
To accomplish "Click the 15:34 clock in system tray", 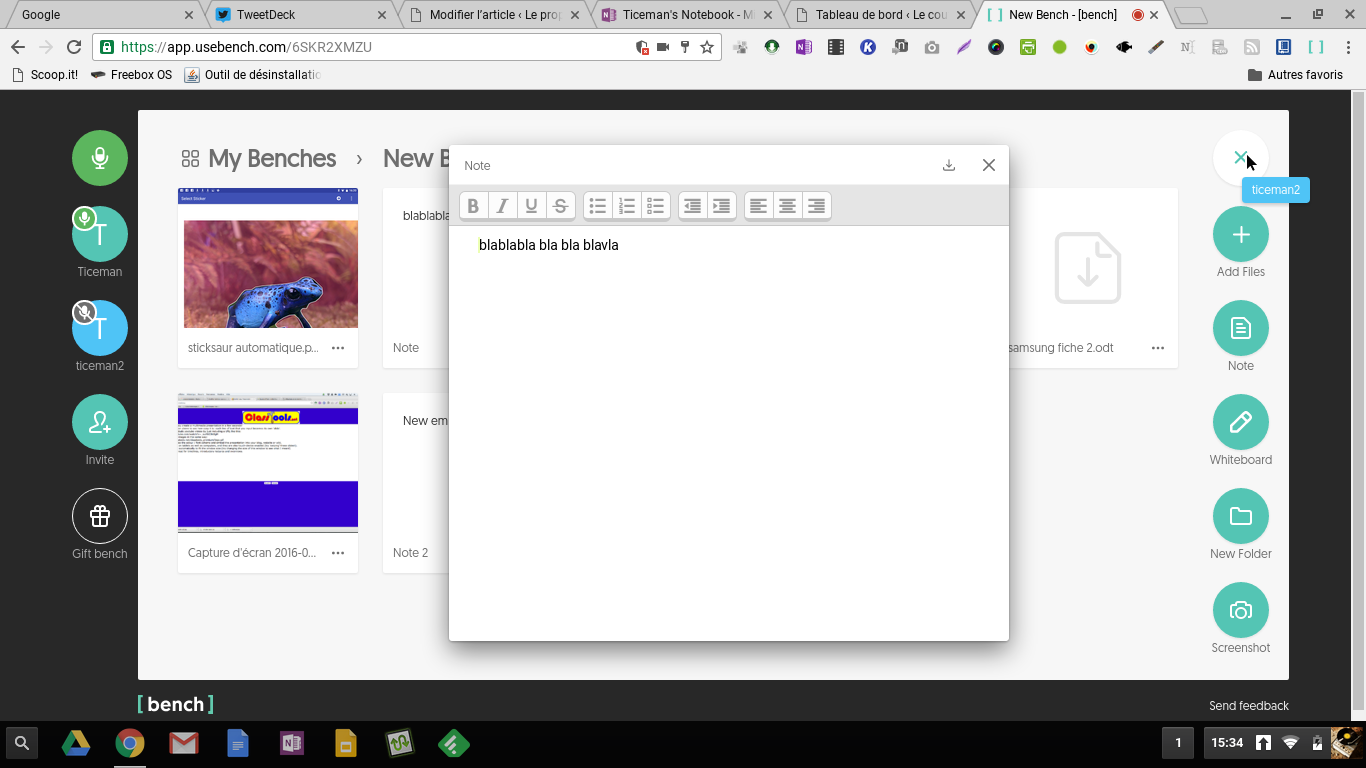I will 1227,743.
